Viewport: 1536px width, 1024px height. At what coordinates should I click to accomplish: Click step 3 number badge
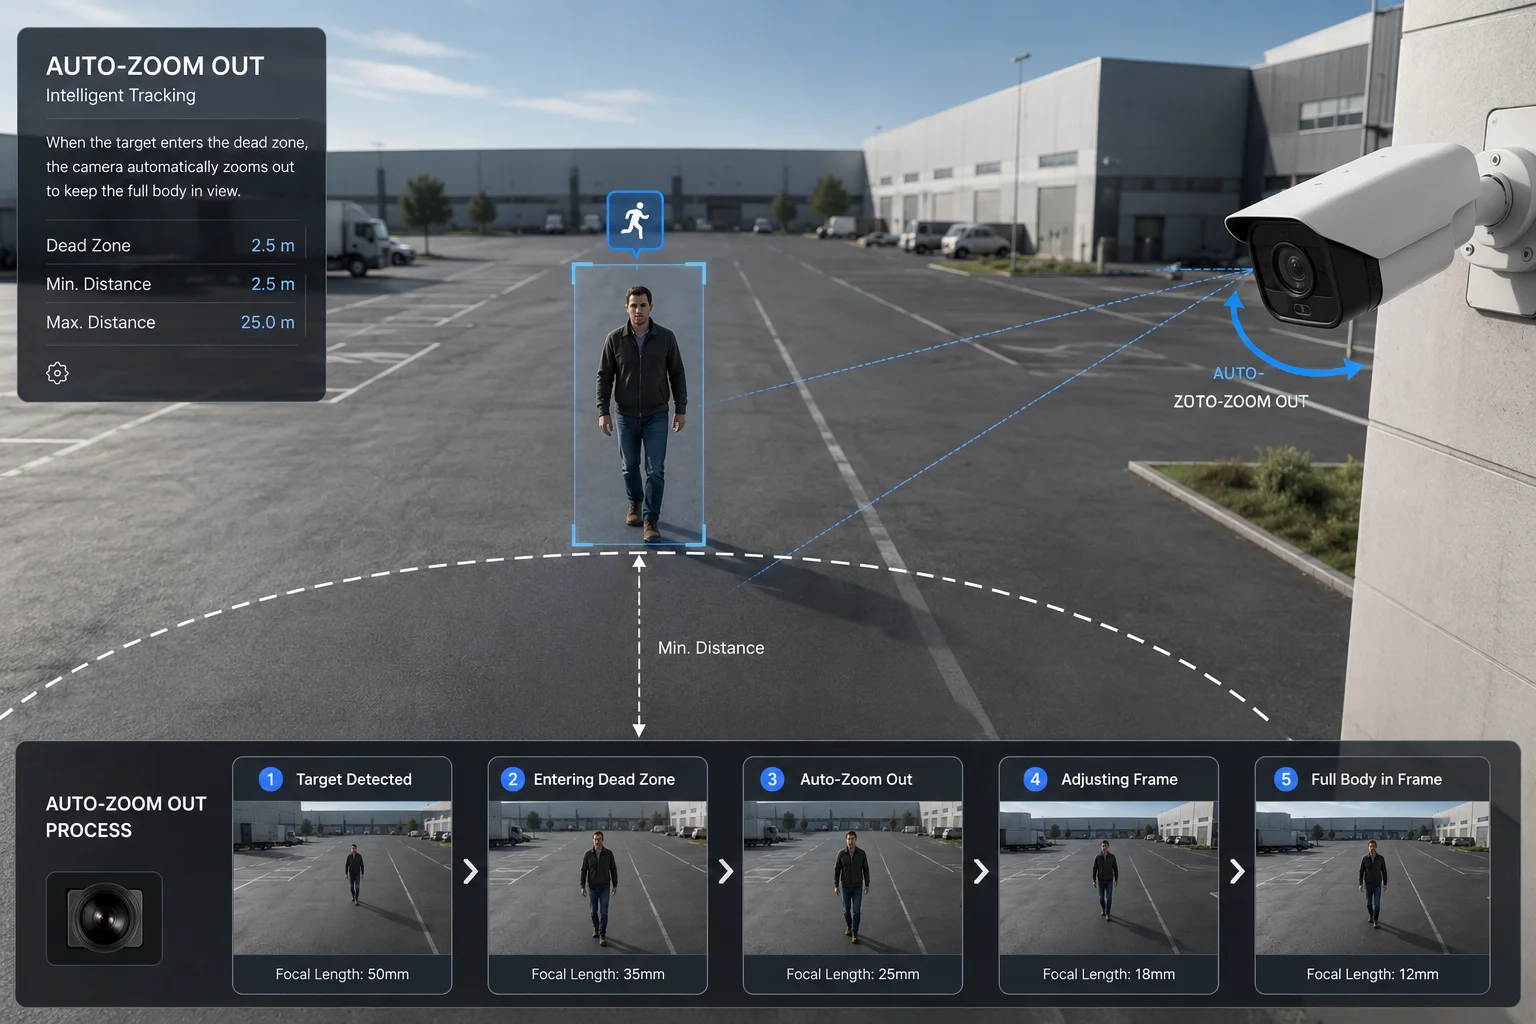click(x=772, y=779)
